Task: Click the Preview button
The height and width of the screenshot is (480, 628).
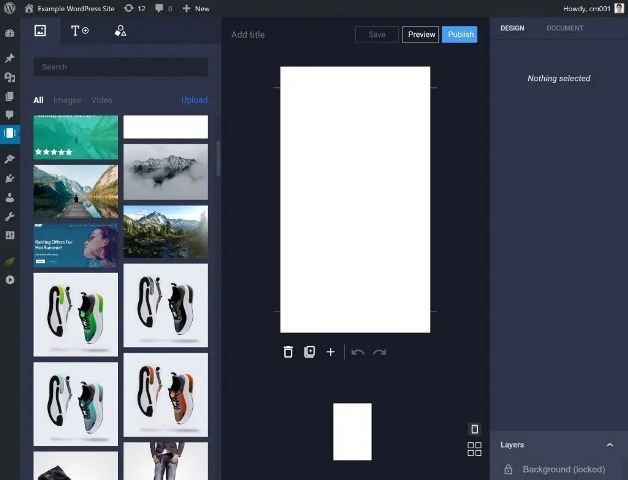Action: click(421, 34)
